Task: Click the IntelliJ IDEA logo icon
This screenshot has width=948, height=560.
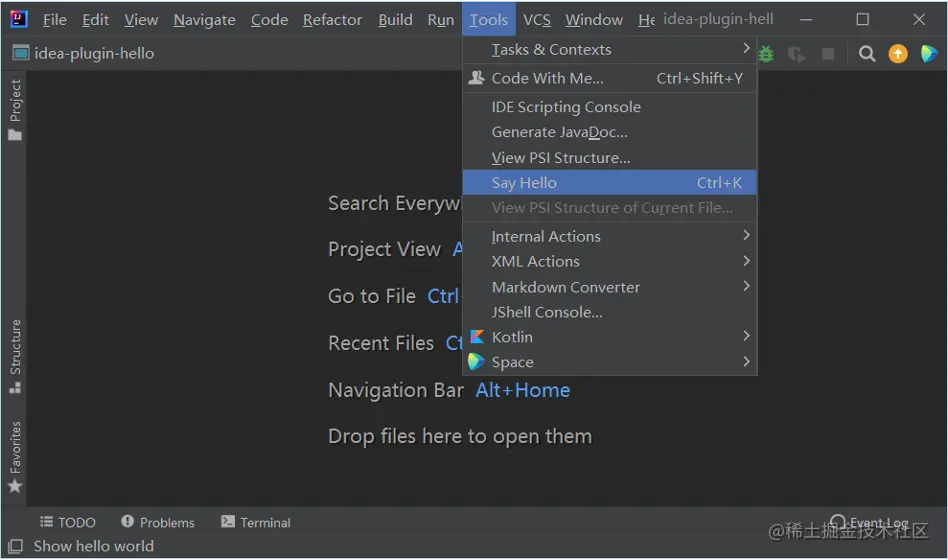Action: 19,19
